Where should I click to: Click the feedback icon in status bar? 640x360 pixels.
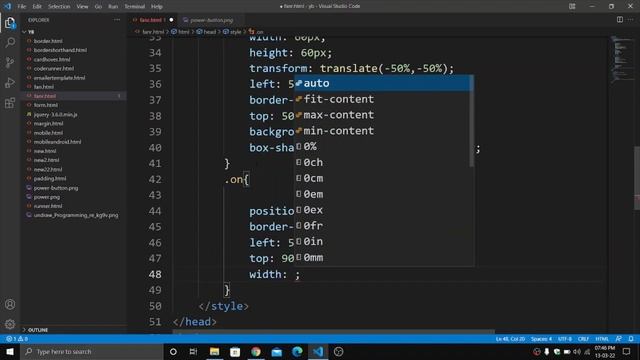pos(619,339)
